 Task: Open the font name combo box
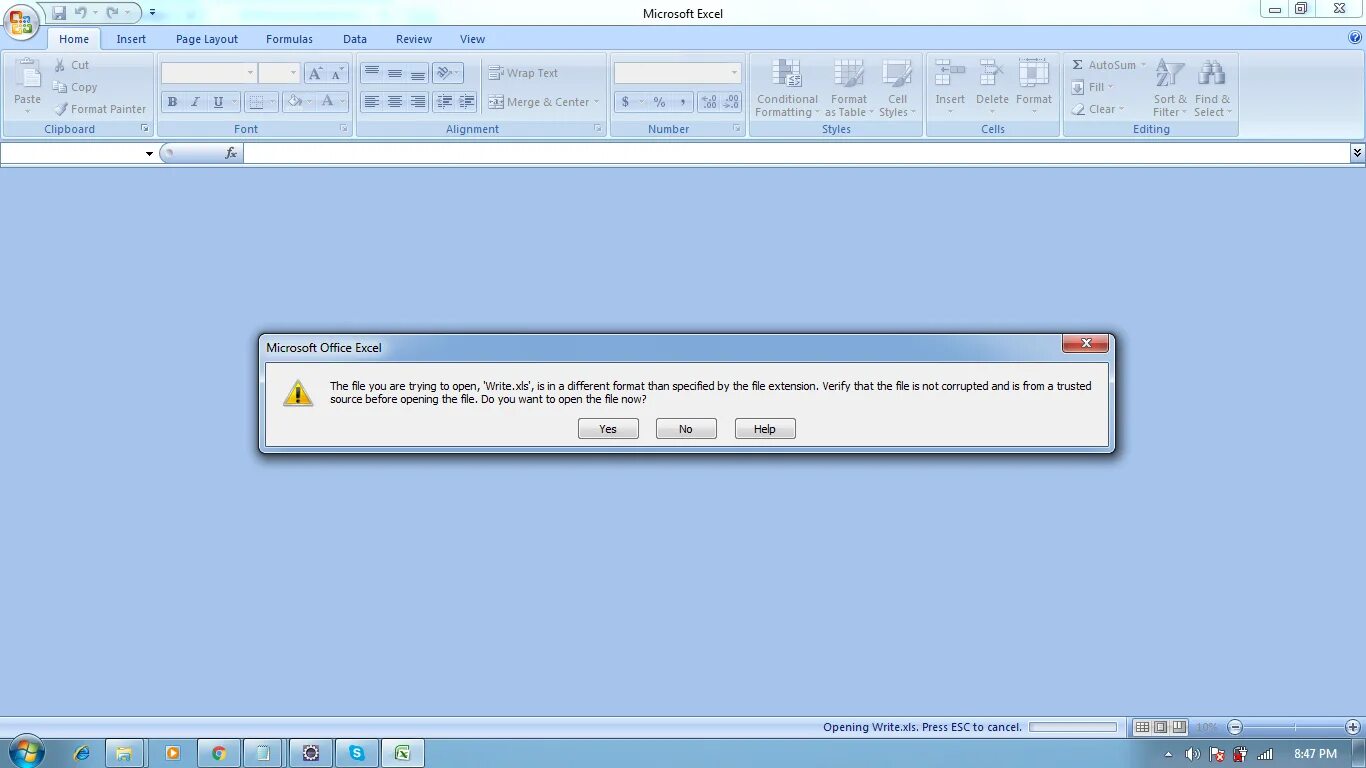click(x=209, y=73)
